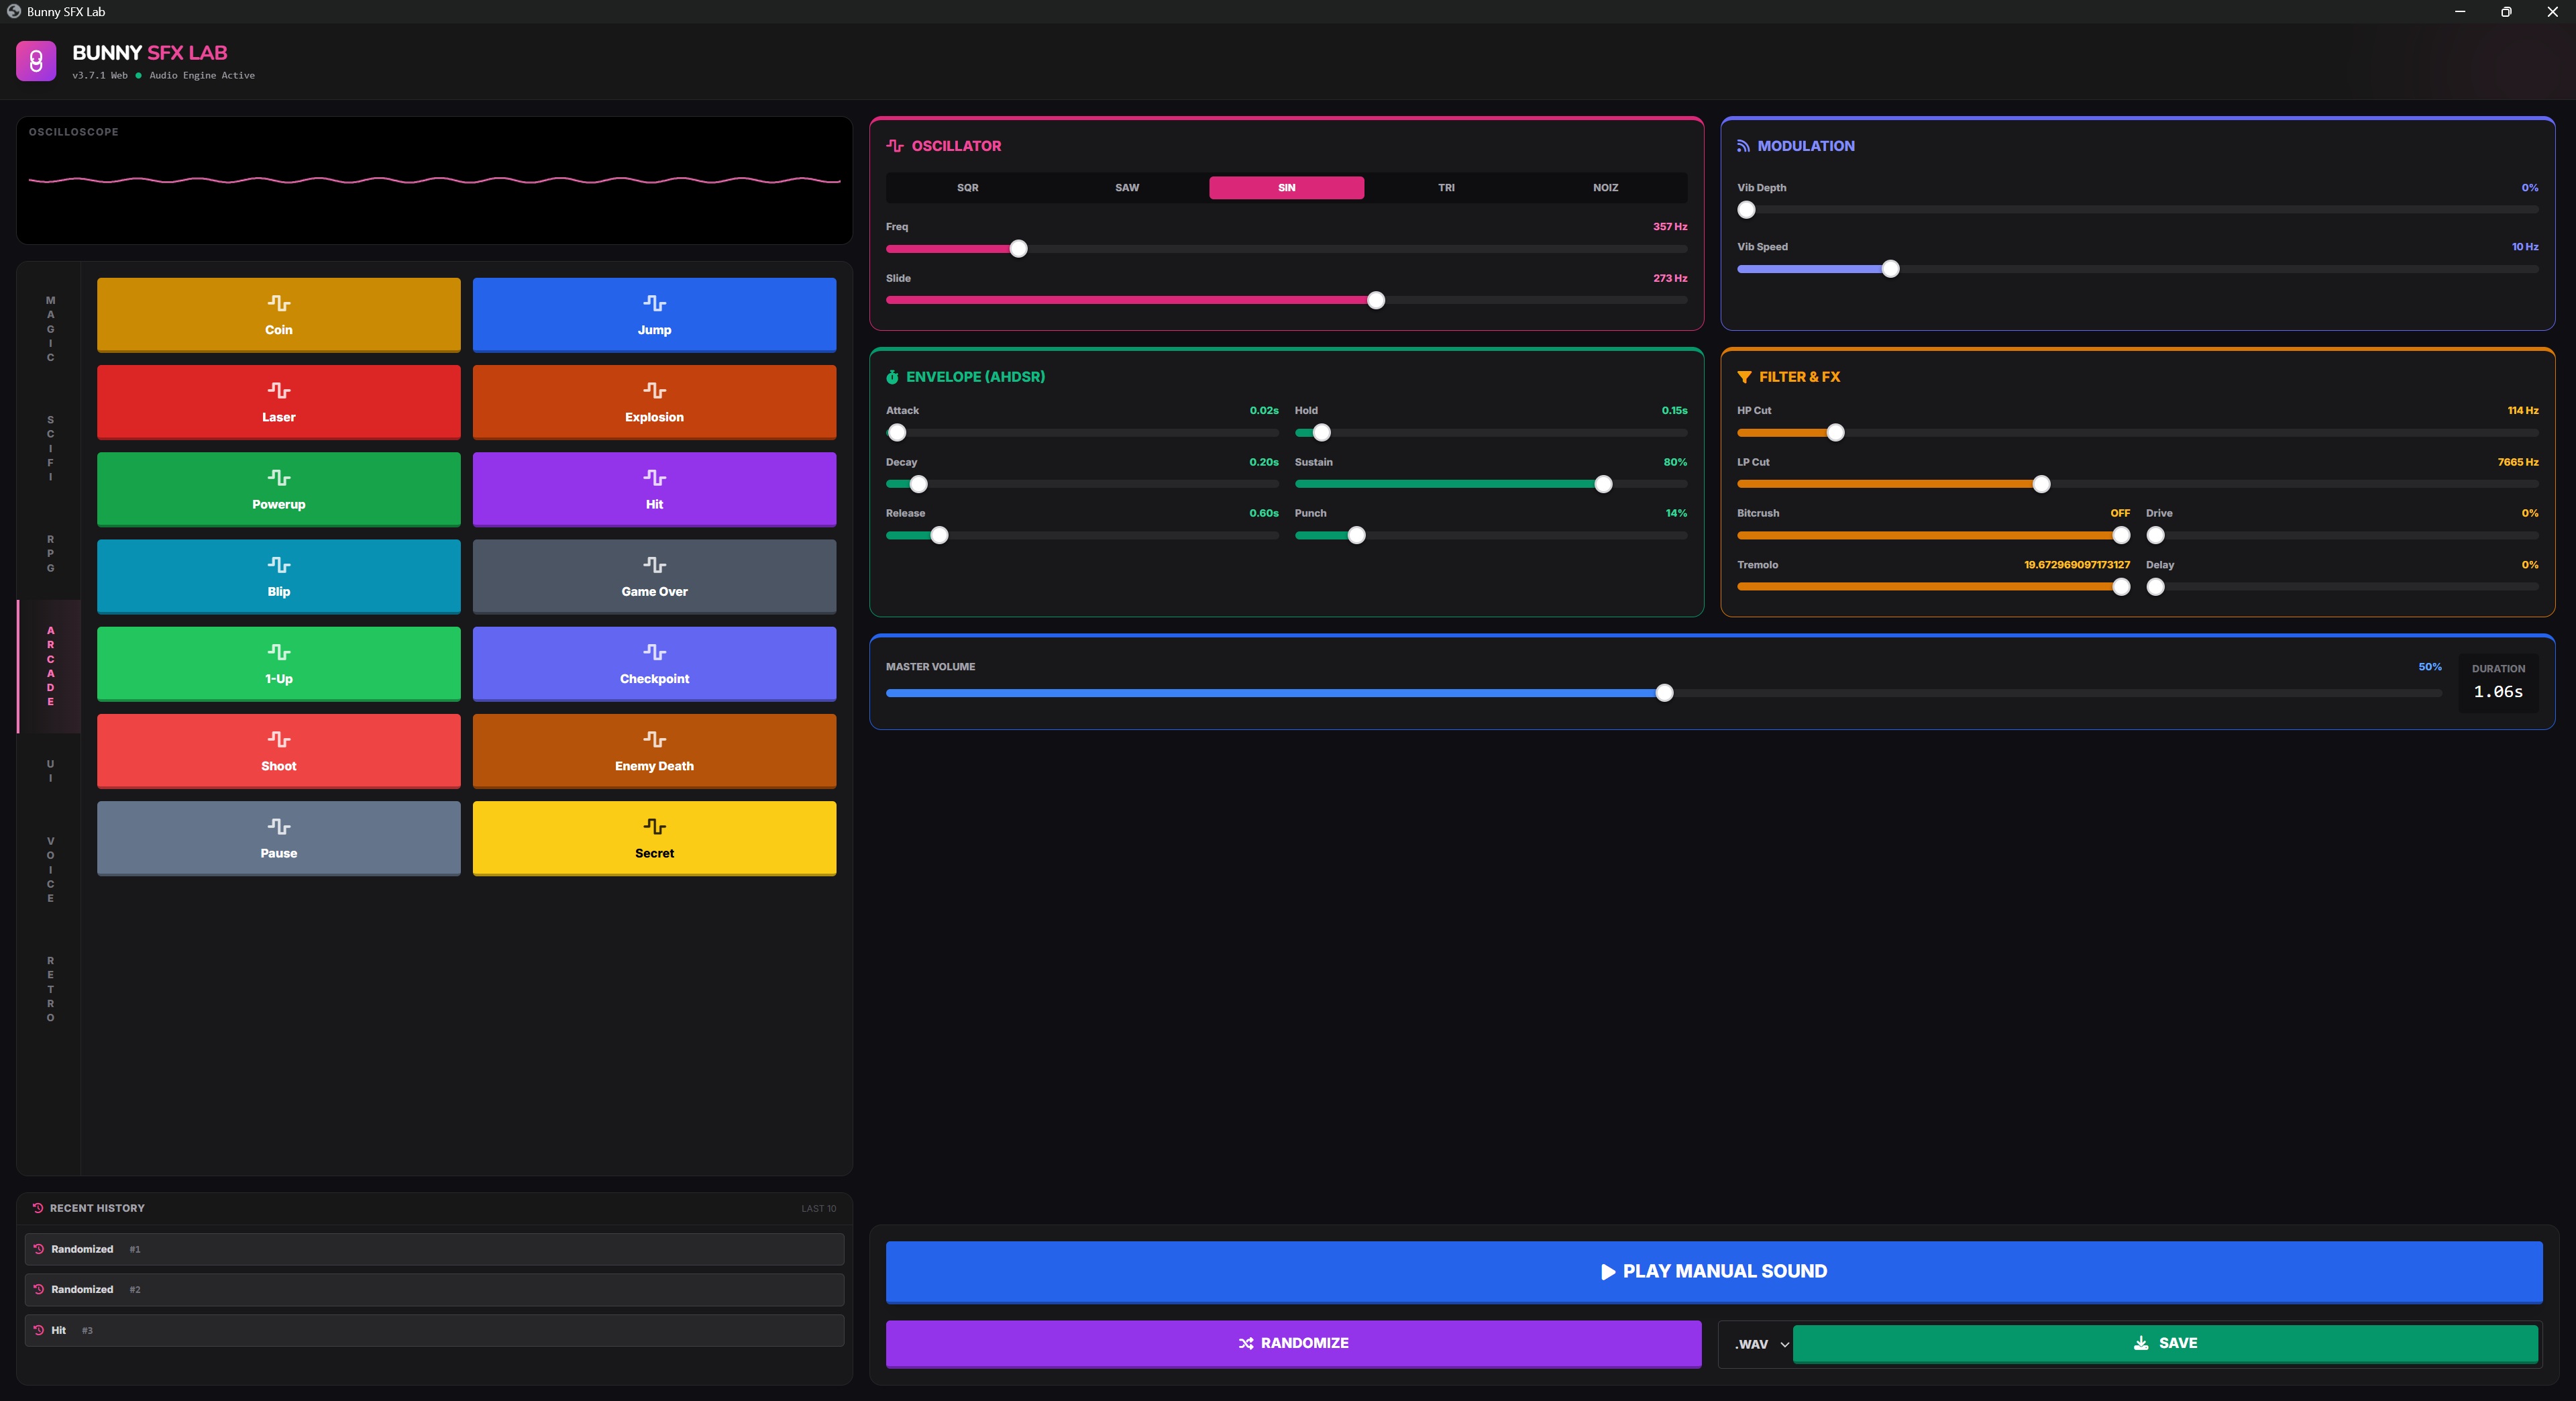Image resolution: width=2576 pixels, height=1401 pixels.
Task: Replay the Hit entry in Recent History
Action: (434, 1330)
